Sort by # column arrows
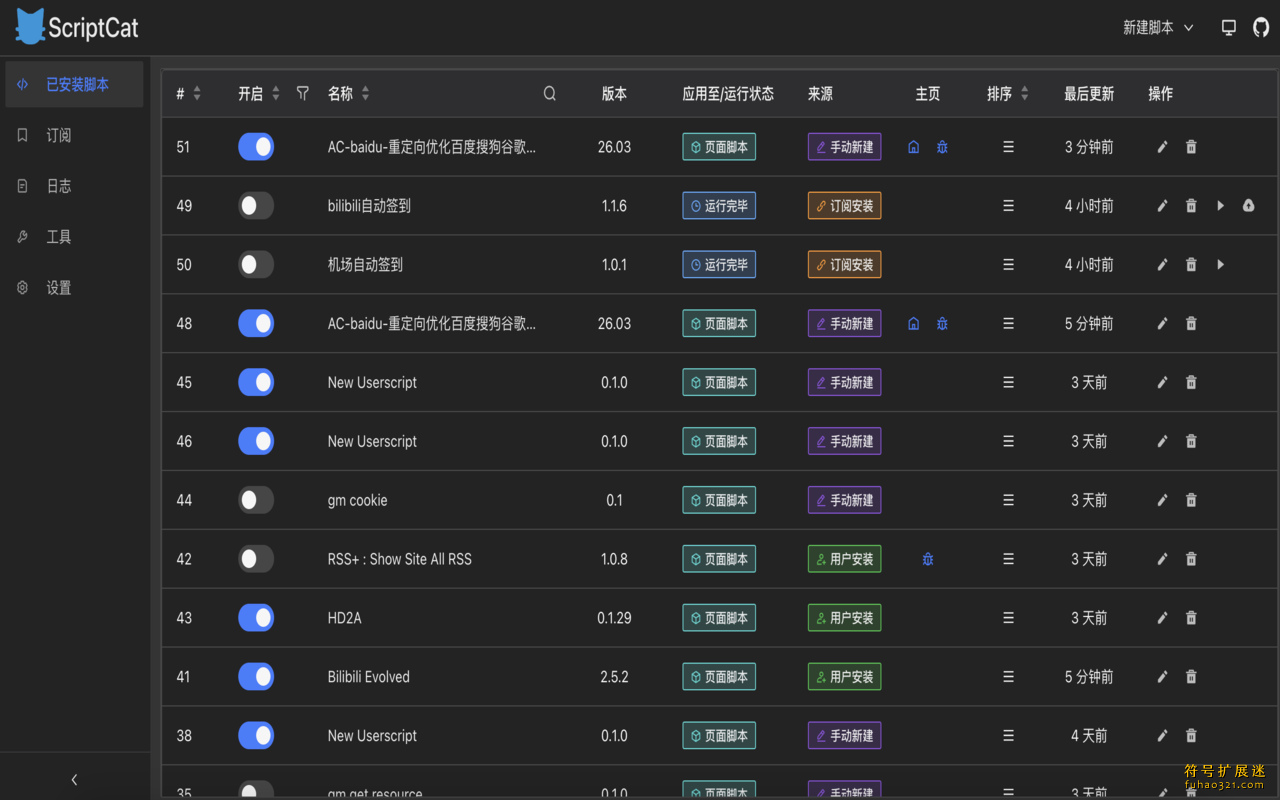The height and width of the screenshot is (800, 1280). [197, 93]
